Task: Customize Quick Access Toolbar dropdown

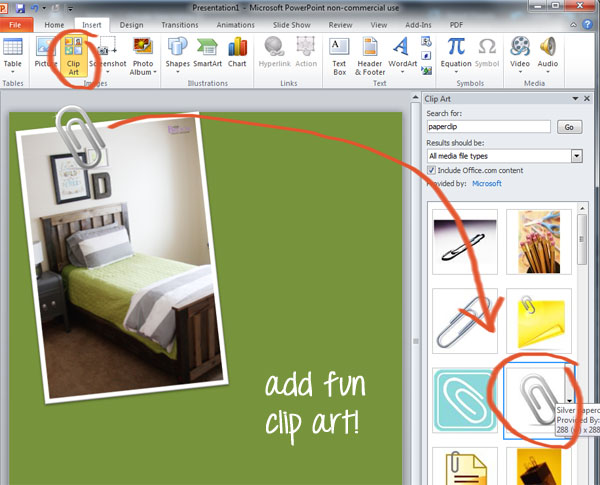Action: [x=70, y=8]
